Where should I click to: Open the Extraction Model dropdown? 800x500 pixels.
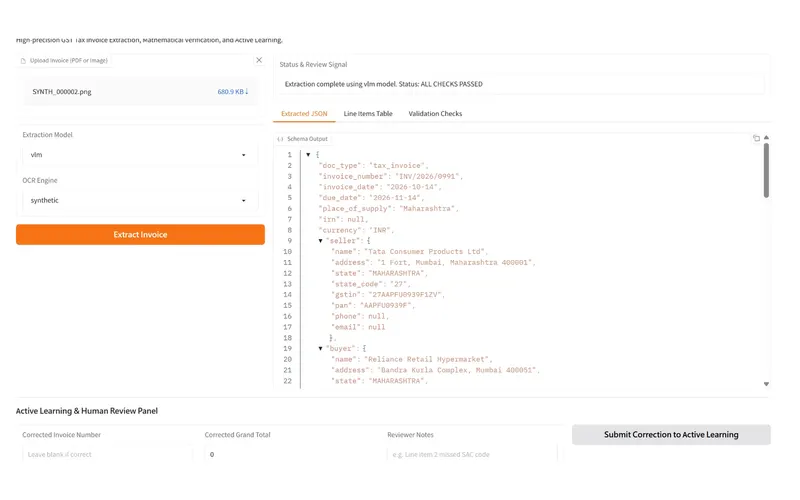point(140,155)
